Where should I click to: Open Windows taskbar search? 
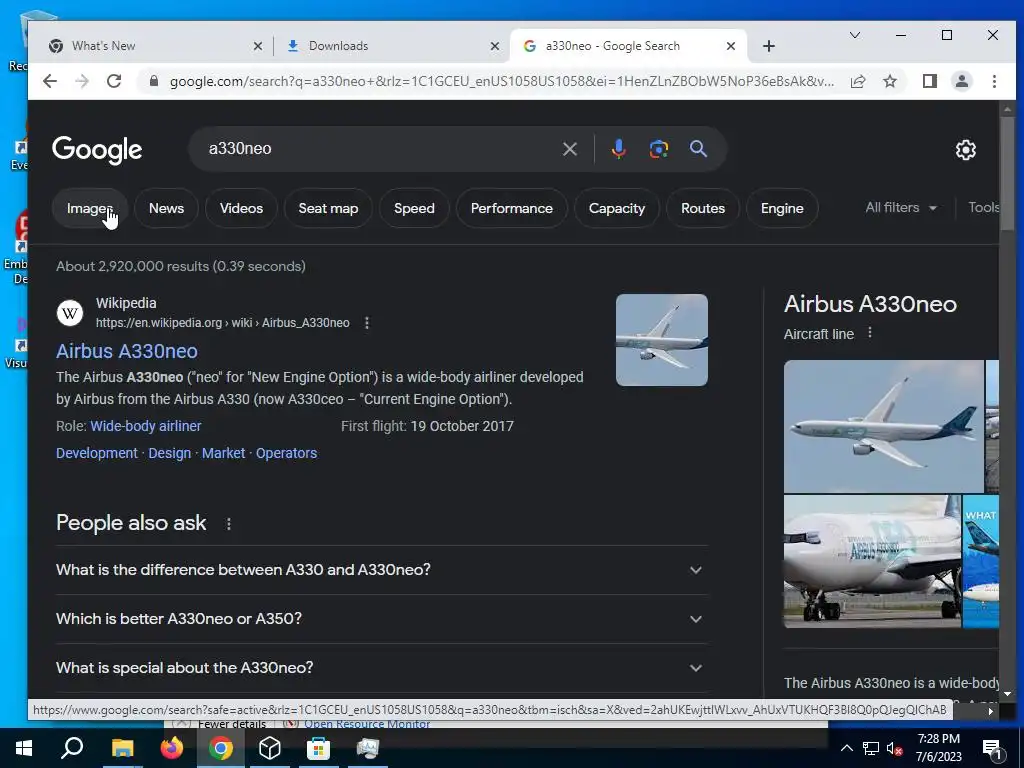[72, 748]
